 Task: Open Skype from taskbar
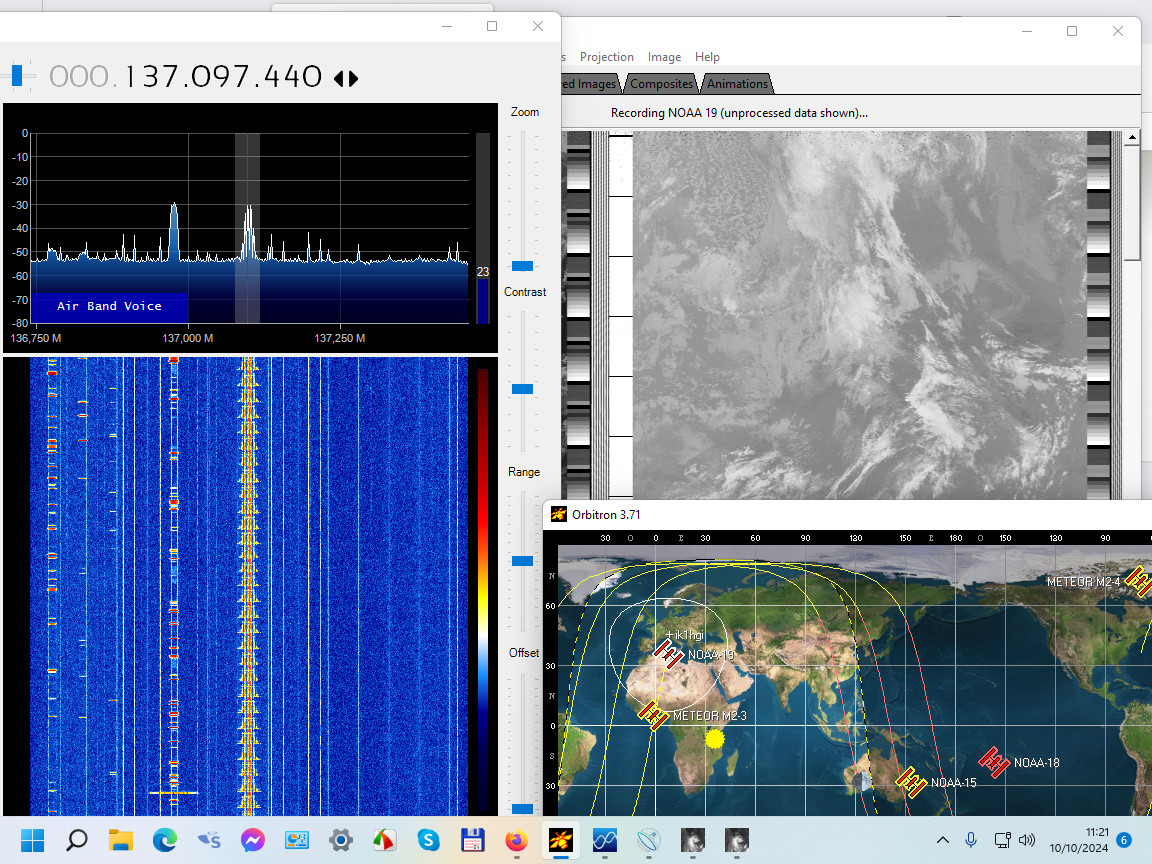[x=428, y=840]
